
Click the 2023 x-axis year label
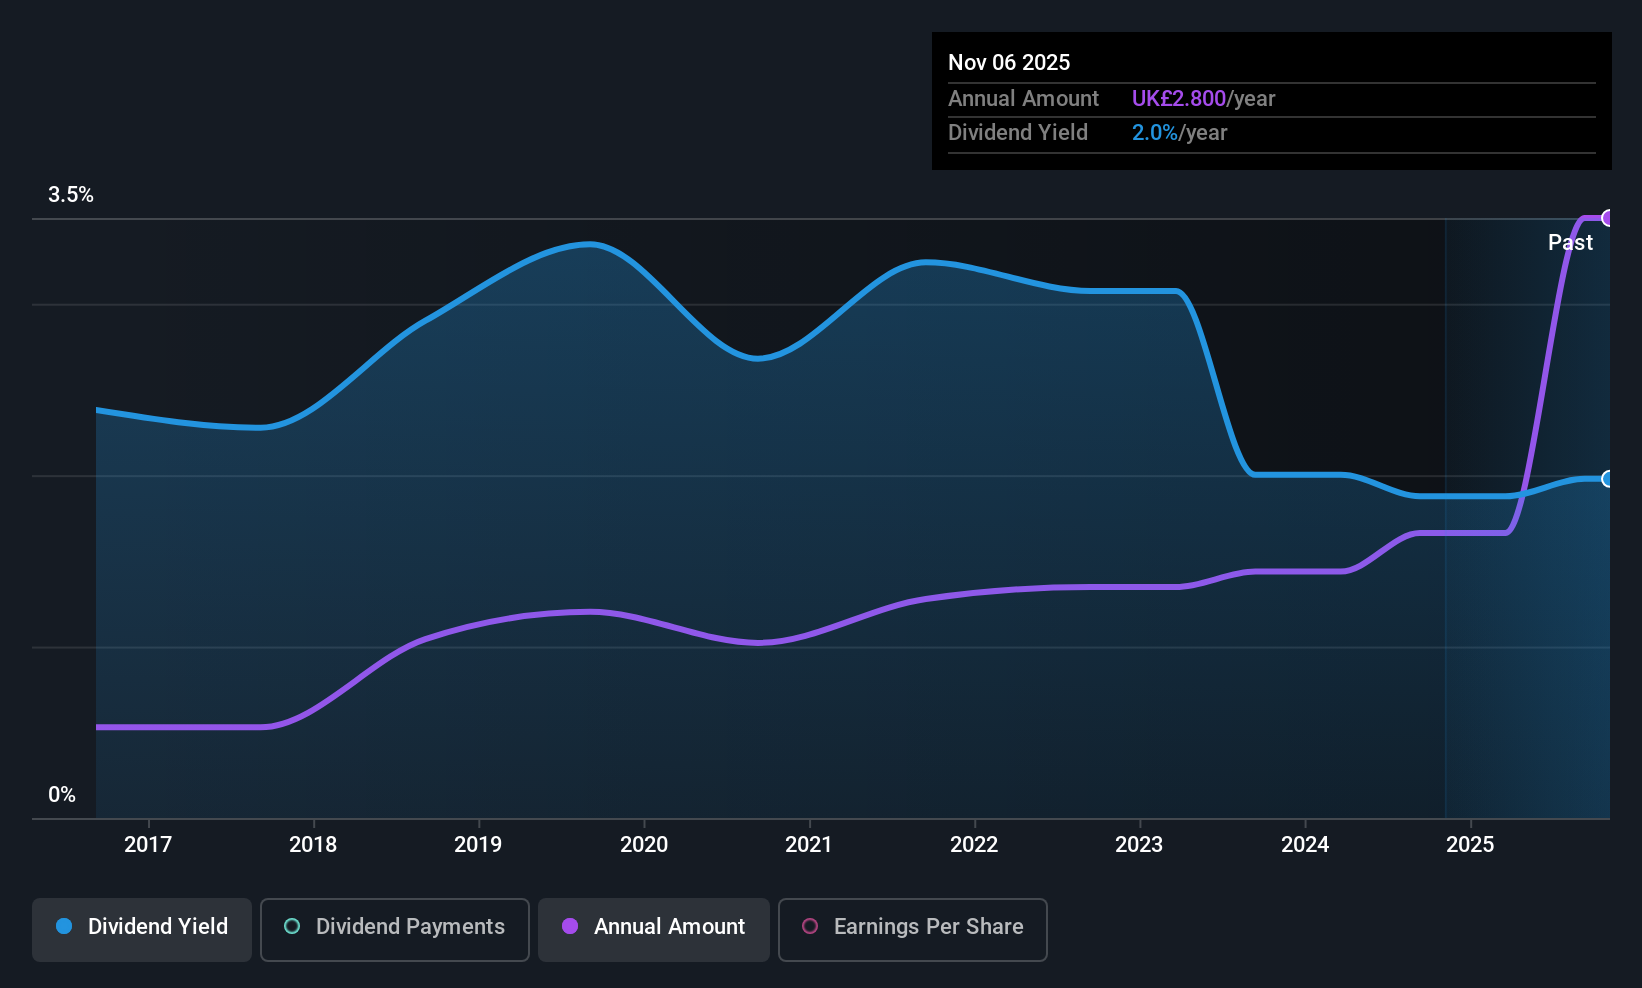tap(1139, 844)
